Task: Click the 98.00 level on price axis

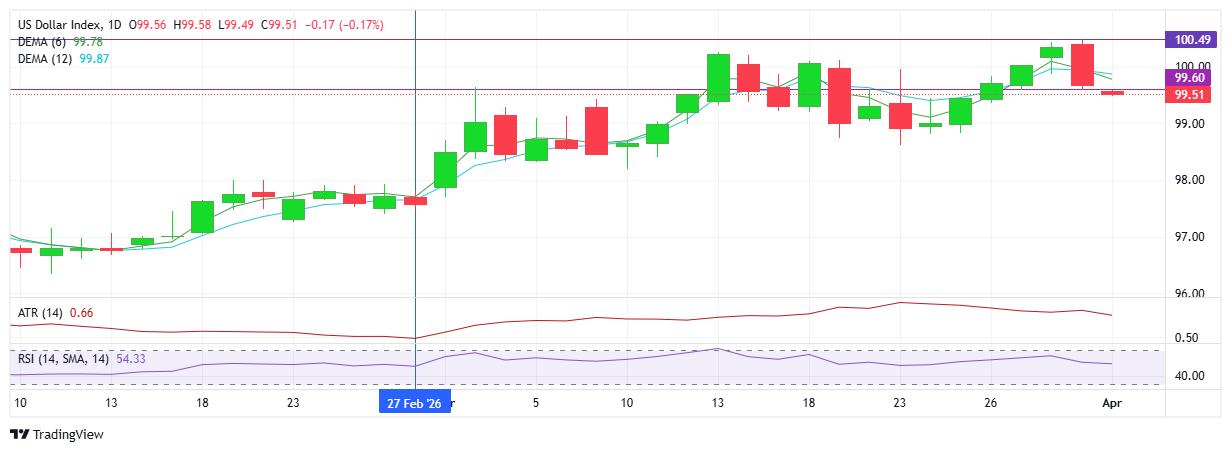Action: (x=1189, y=181)
